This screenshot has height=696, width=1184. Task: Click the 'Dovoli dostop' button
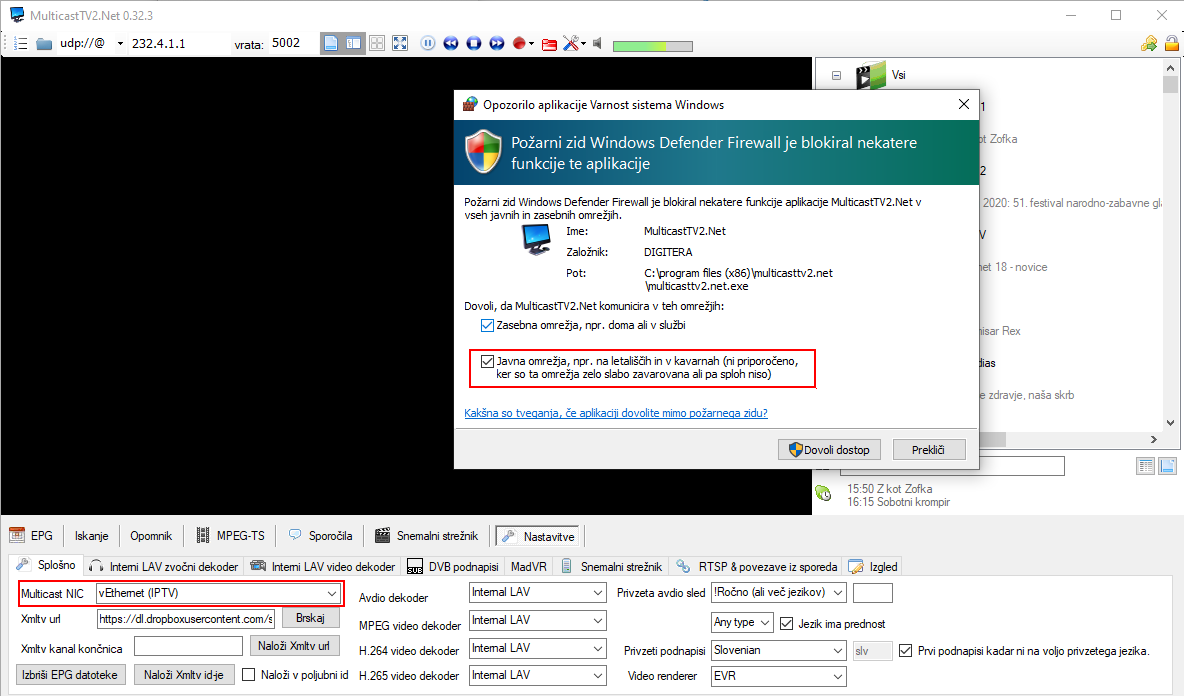(829, 450)
